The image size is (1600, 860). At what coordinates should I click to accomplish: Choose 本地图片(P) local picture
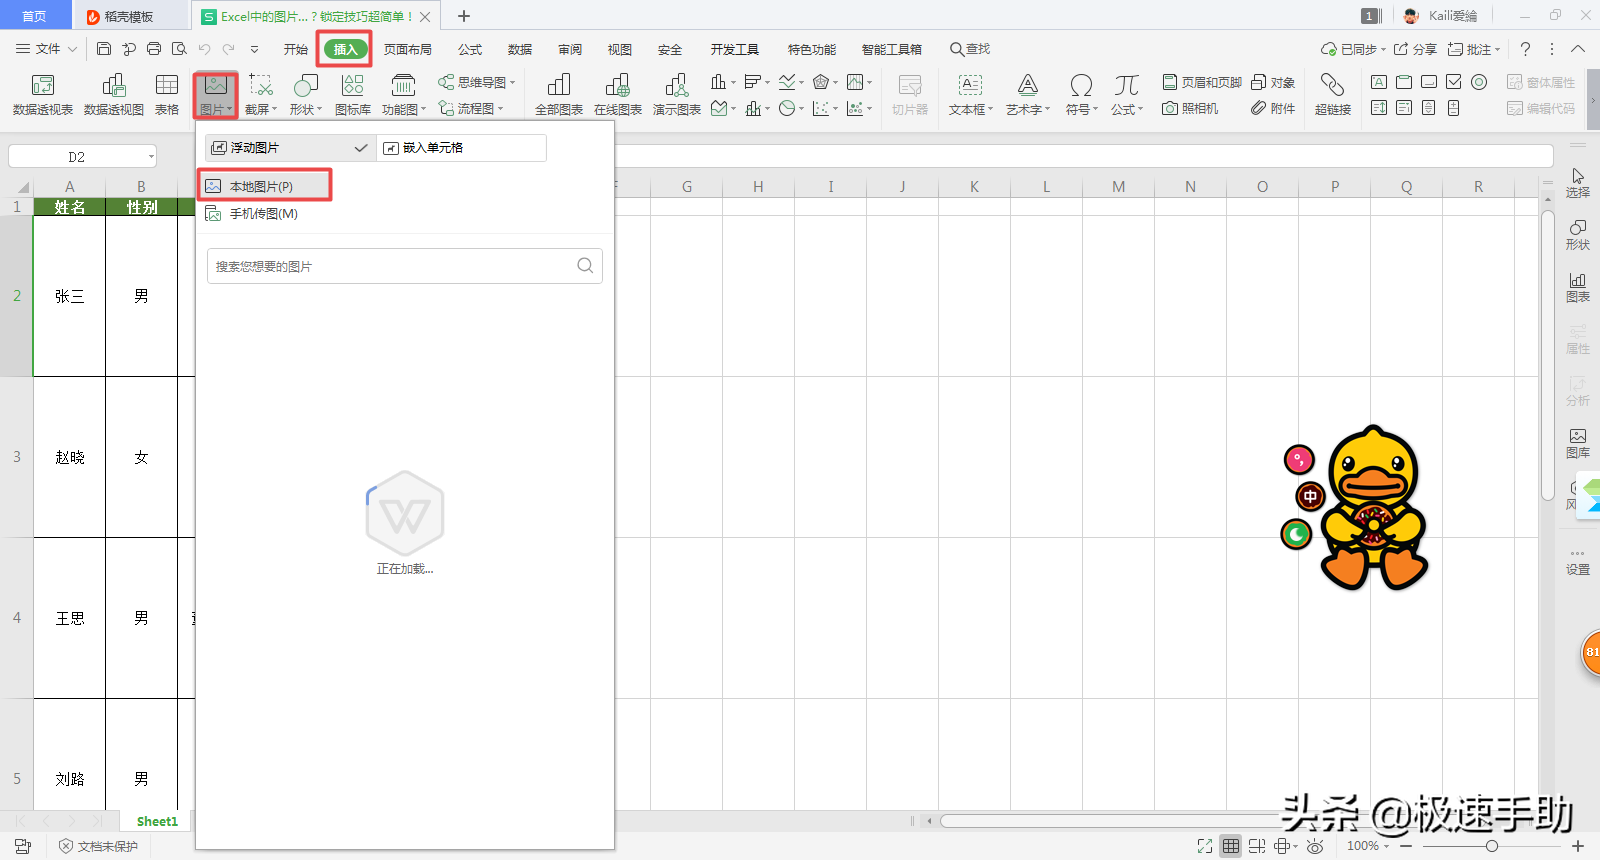coord(265,186)
